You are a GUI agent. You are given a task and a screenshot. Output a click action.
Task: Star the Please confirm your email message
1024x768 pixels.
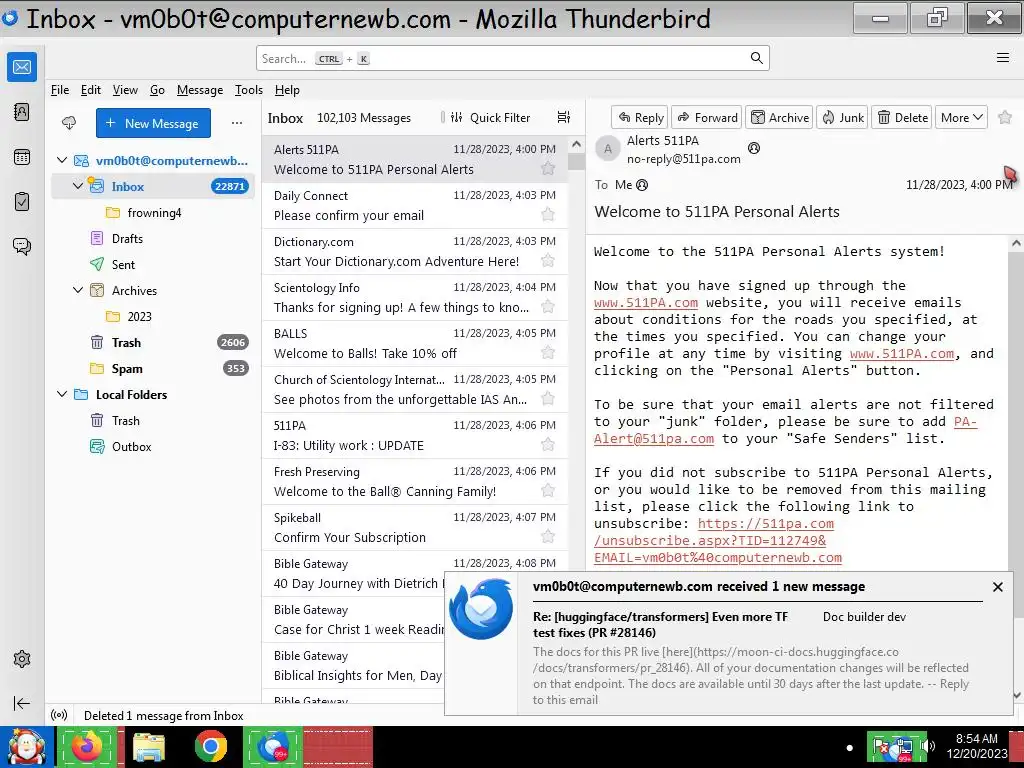click(x=548, y=214)
